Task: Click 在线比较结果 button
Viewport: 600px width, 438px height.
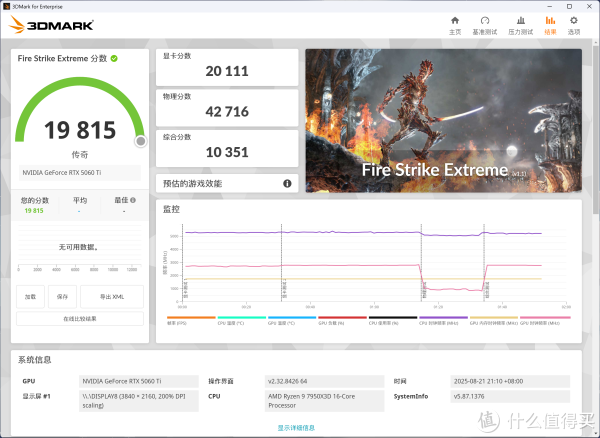Action: (x=79, y=319)
